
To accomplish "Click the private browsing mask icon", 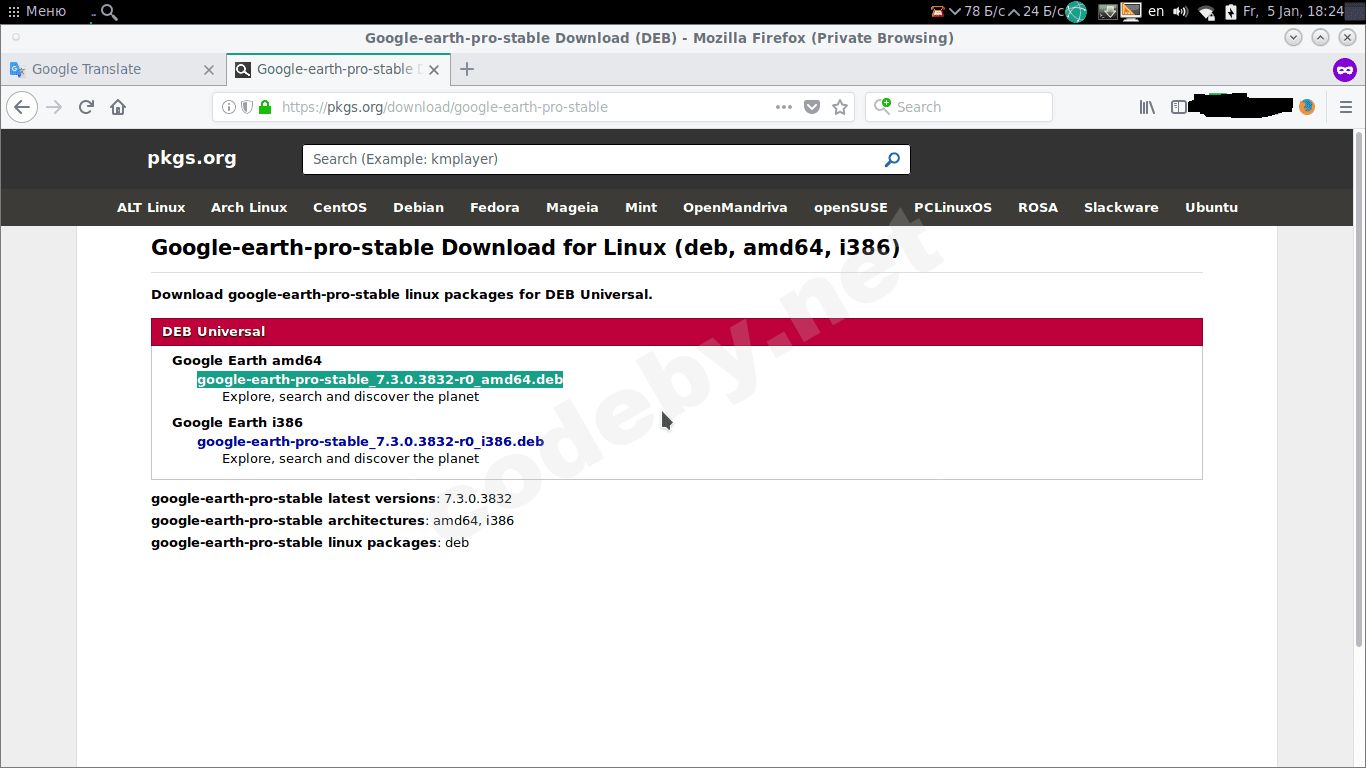I will coord(1344,69).
